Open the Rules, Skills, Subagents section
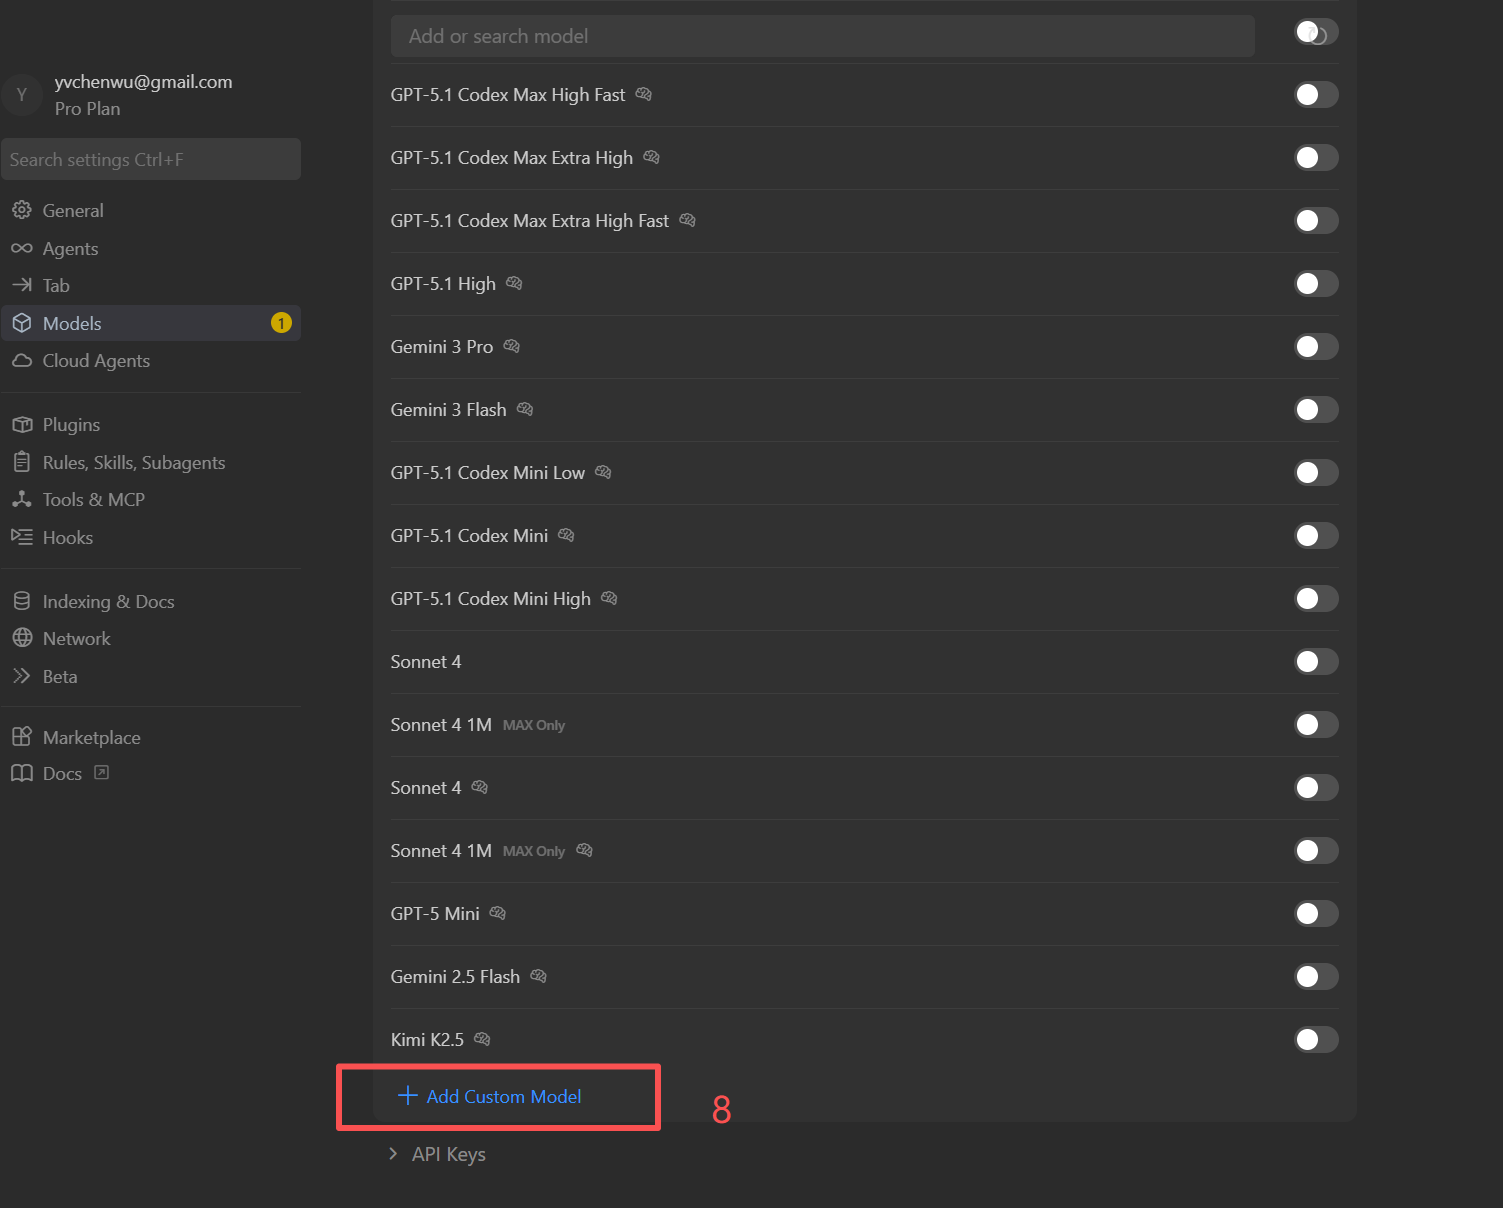 coord(134,462)
